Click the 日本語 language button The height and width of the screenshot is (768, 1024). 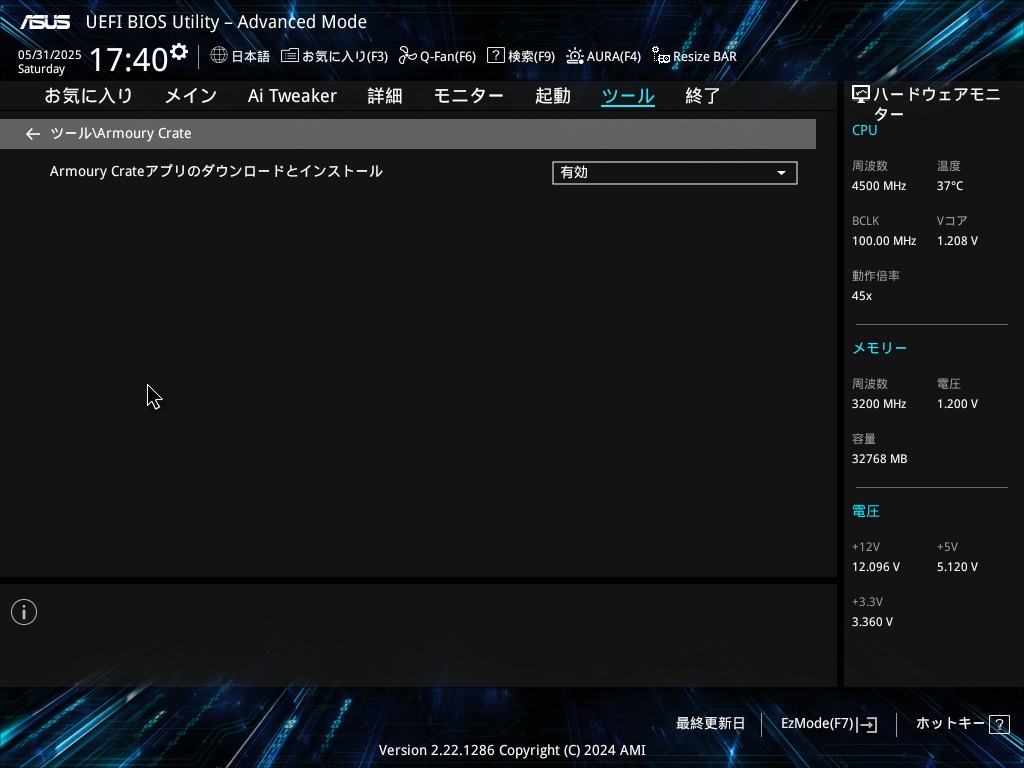(x=251, y=56)
